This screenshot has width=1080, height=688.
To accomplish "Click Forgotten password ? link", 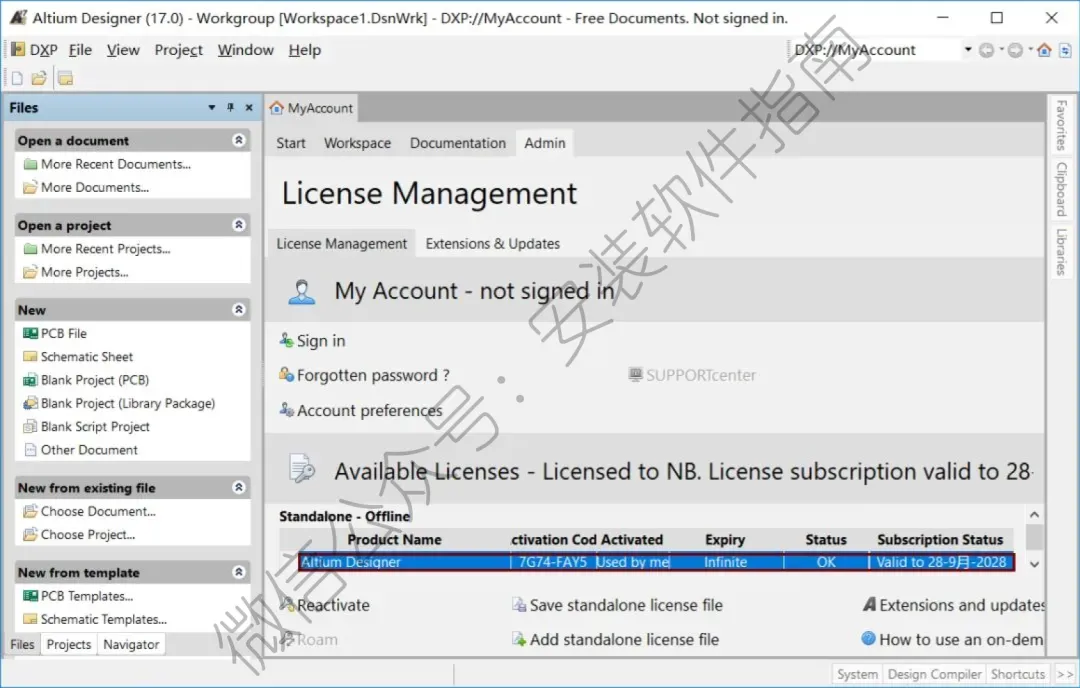I will click(x=373, y=375).
